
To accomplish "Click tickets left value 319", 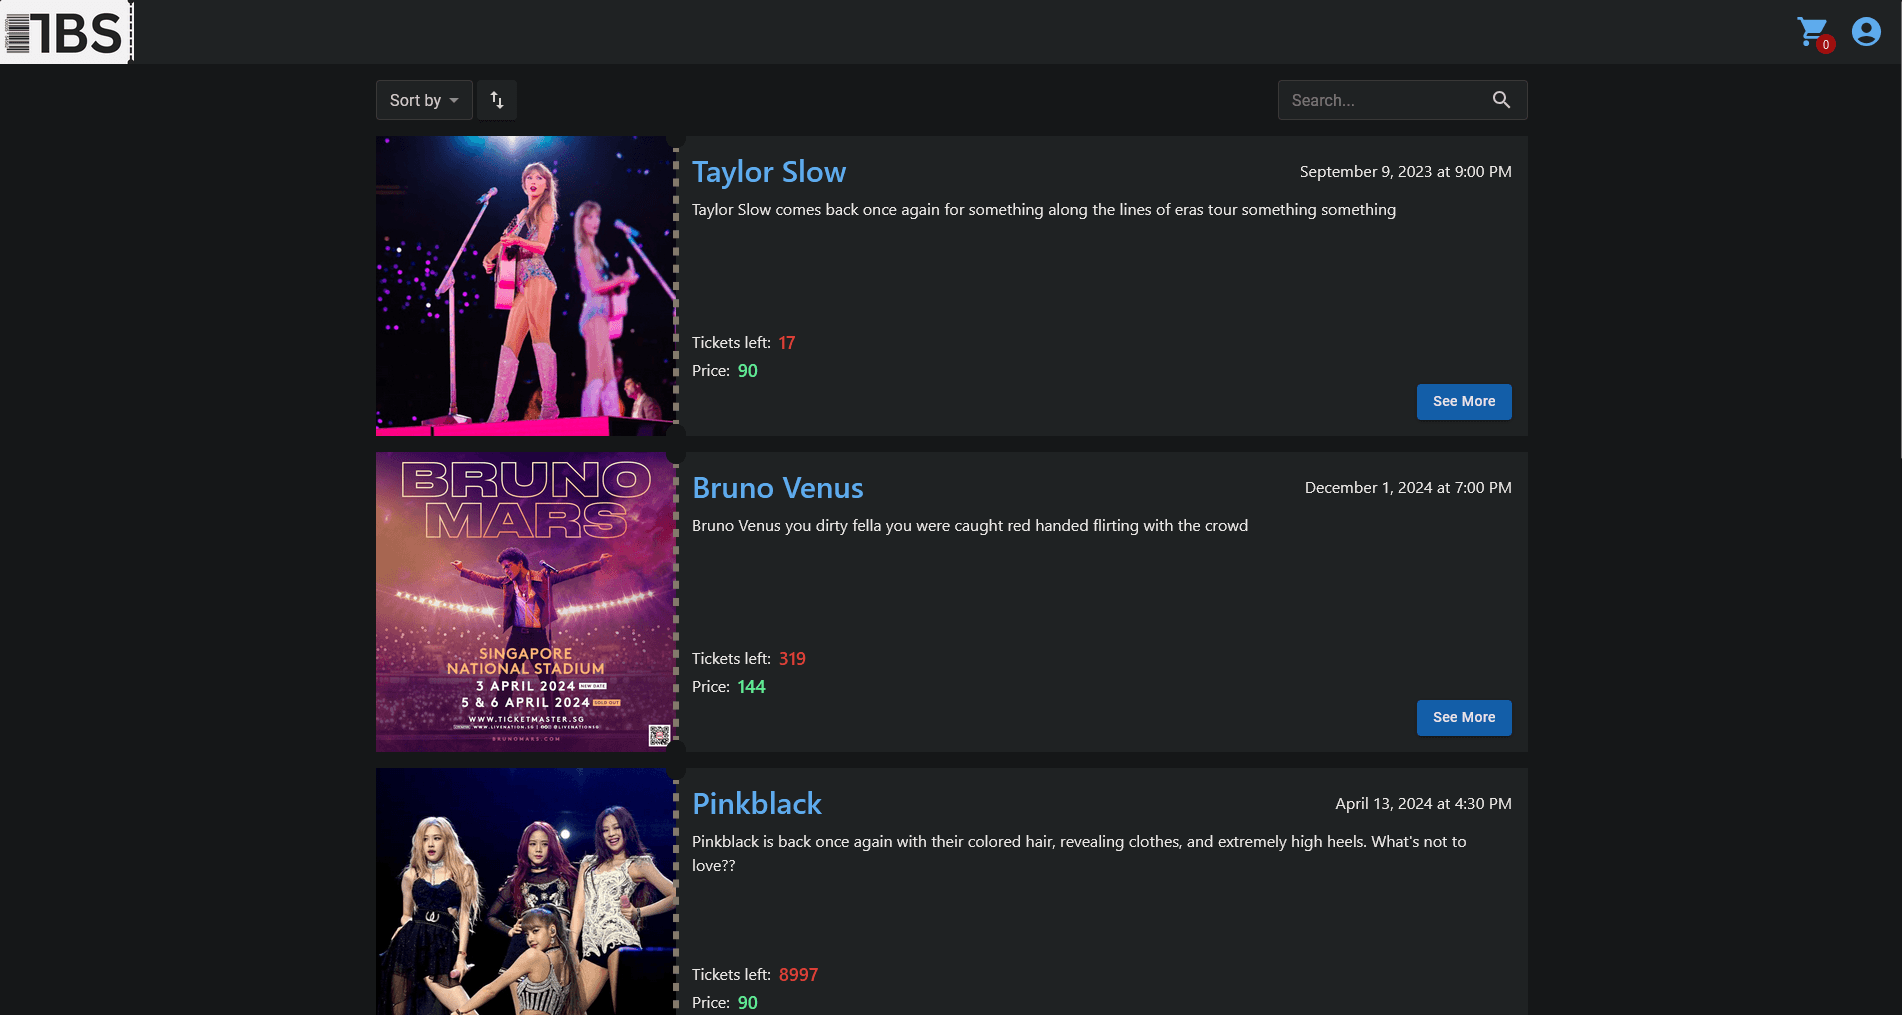I will click(x=792, y=659).
